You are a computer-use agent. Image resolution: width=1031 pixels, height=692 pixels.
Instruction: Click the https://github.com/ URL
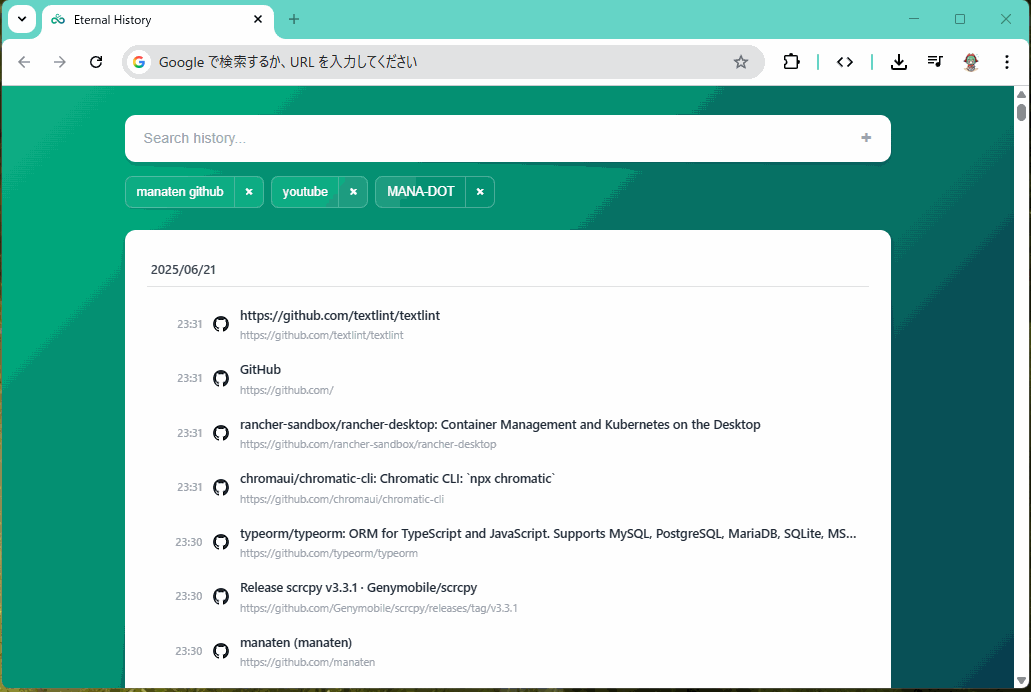coord(287,390)
